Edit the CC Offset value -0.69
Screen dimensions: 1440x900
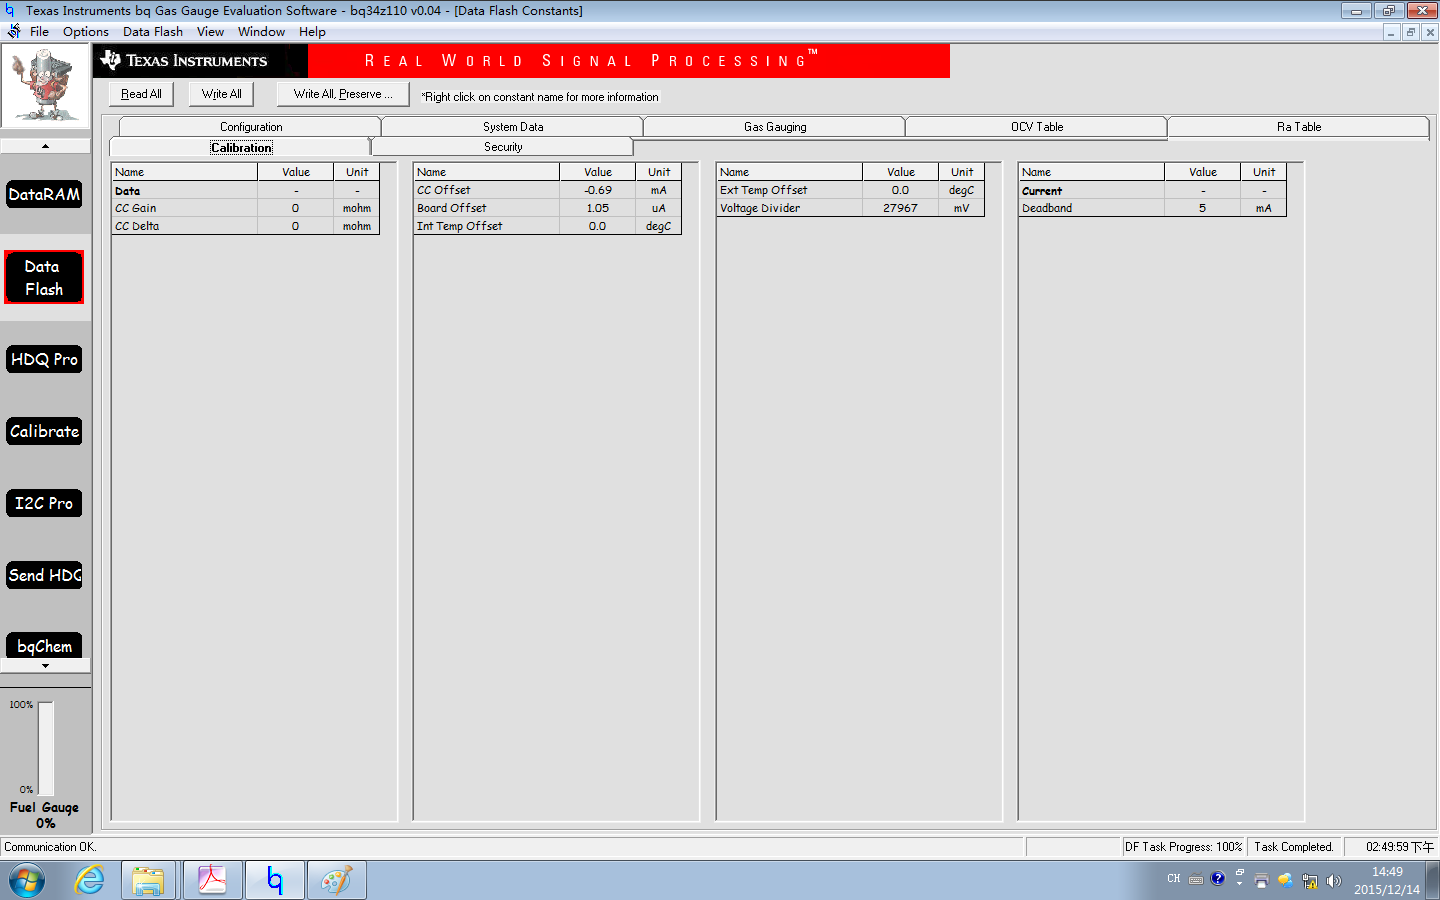tap(598, 190)
